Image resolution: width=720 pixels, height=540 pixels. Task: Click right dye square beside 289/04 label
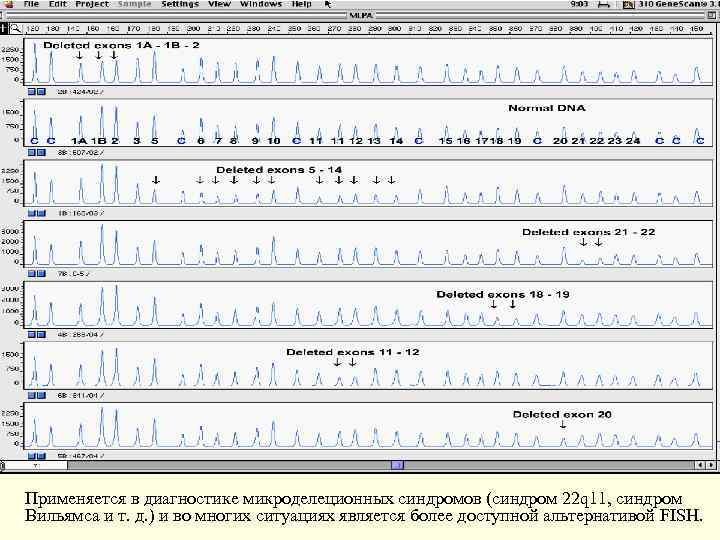[x=41, y=334]
